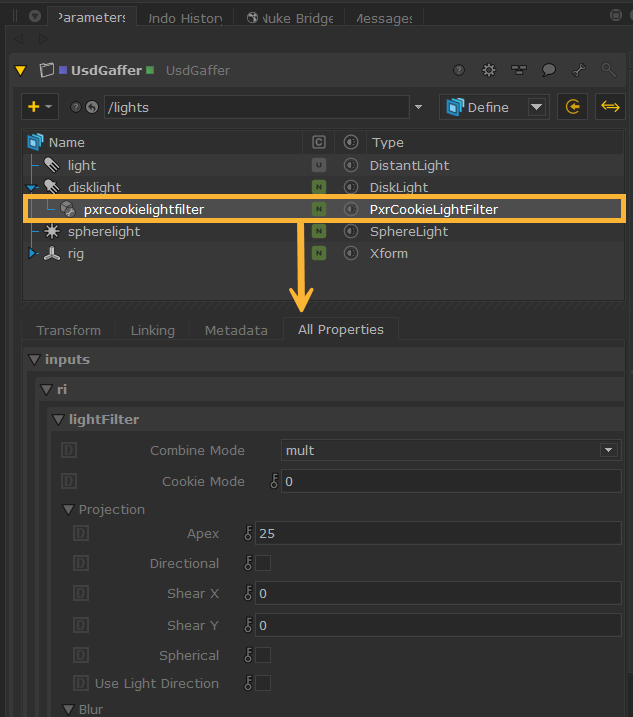The height and width of the screenshot is (717, 633).
Task: Click the magnifier search icon in header
Action: pyautogui.click(x=608, y=70)
